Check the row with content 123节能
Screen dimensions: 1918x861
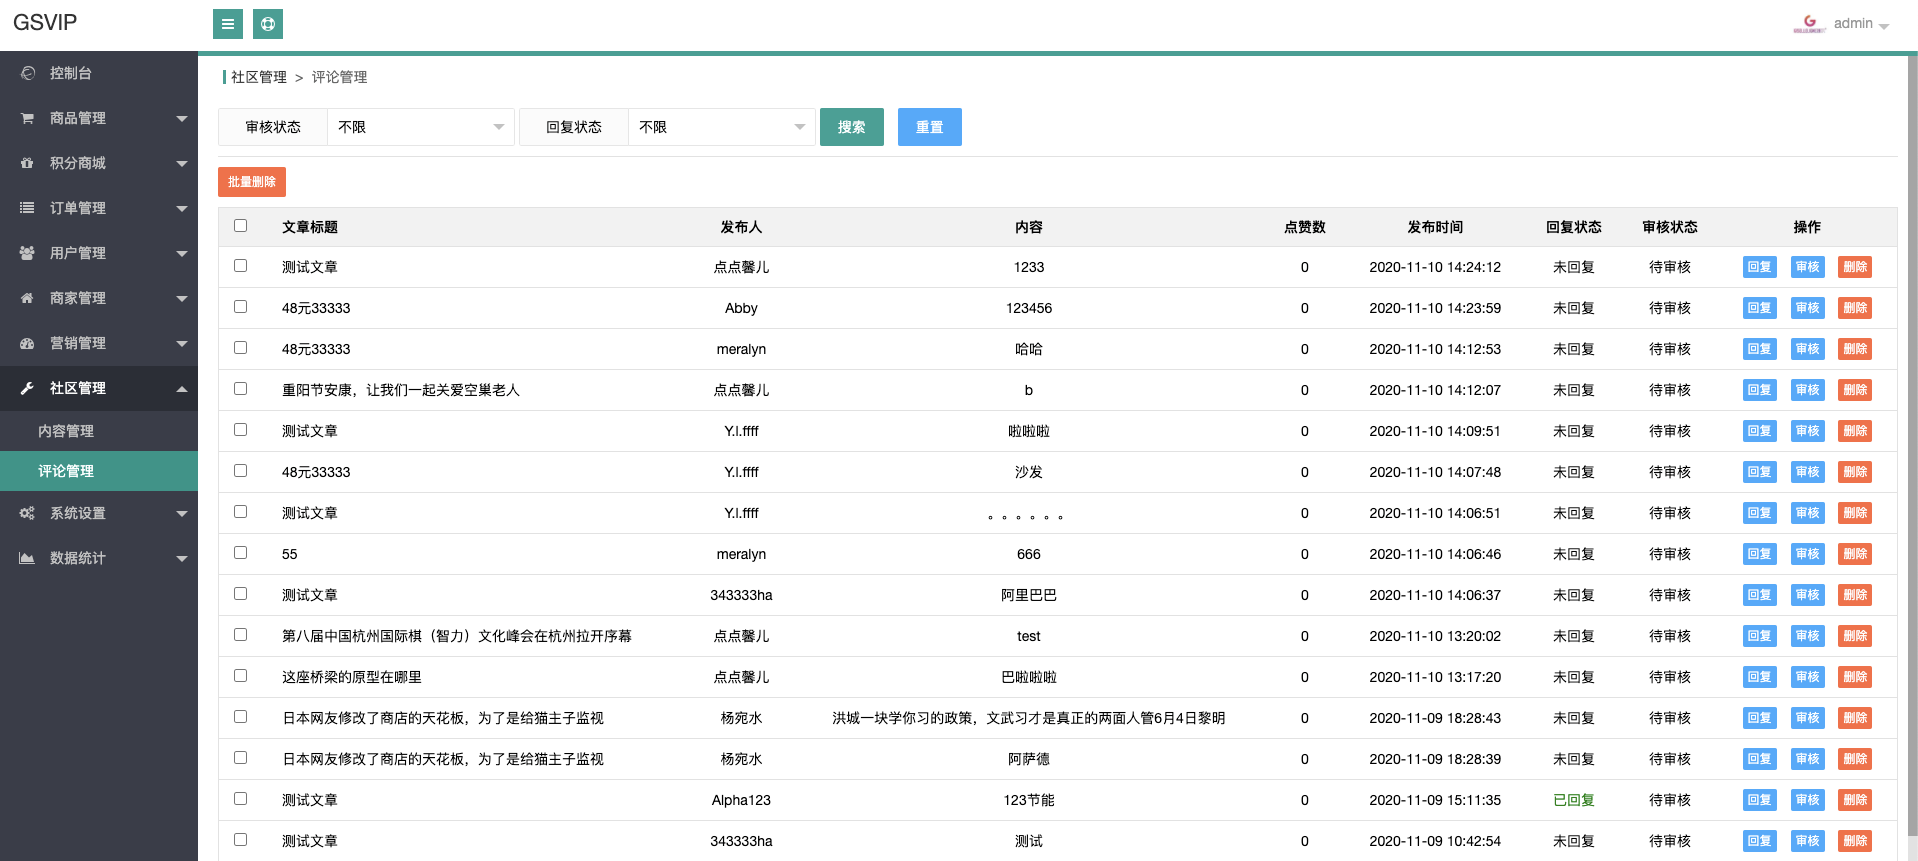(x=240, y=799)
